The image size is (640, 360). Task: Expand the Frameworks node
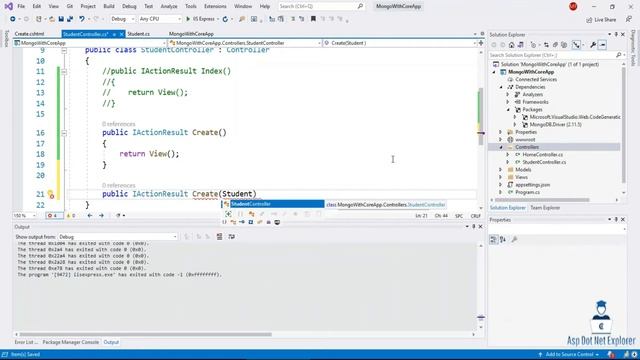(508, 102)
